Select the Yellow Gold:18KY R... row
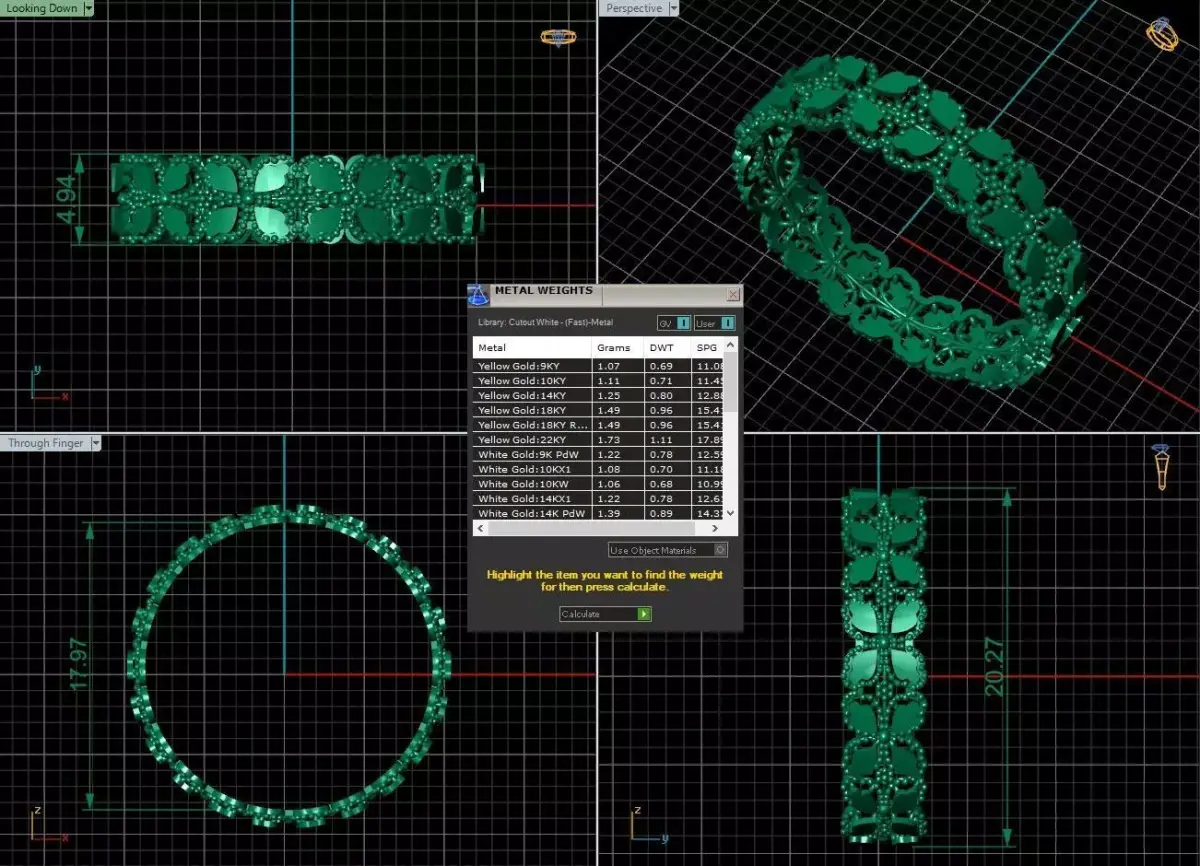Viewport: 1200px width, 866px height. tap(598, 425)
